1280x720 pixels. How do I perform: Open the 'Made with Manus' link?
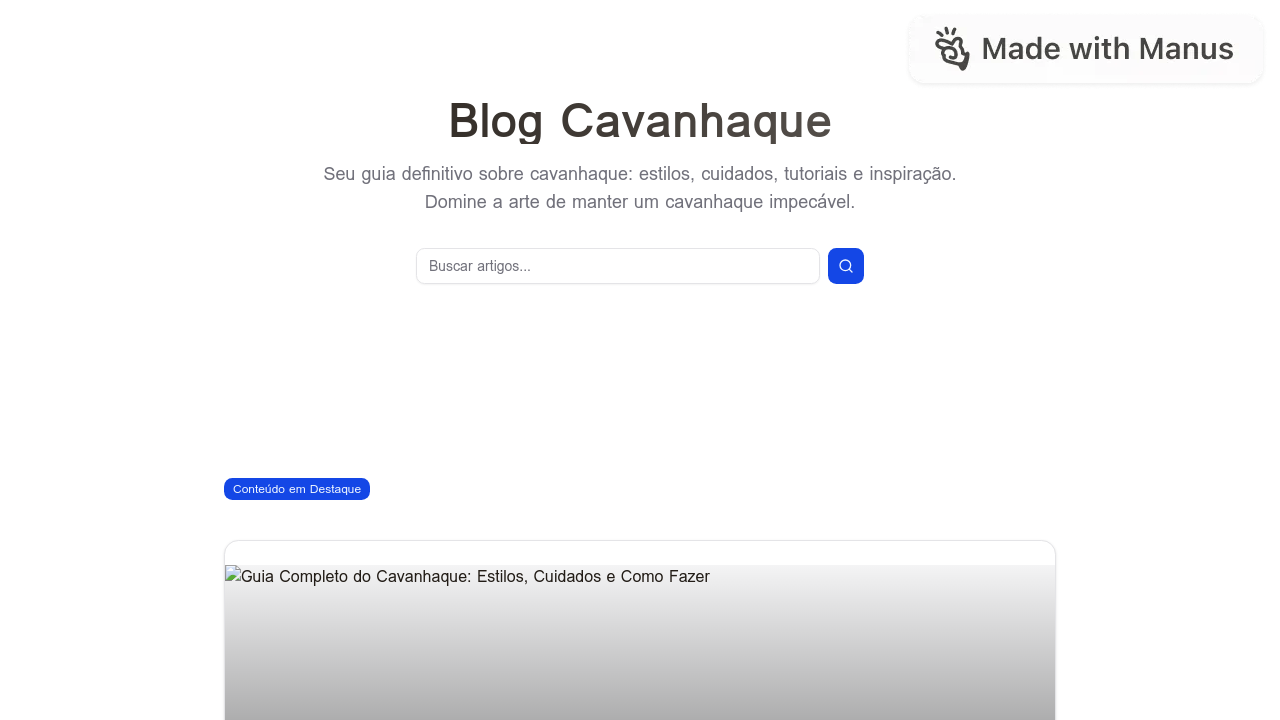point(1085,48)
